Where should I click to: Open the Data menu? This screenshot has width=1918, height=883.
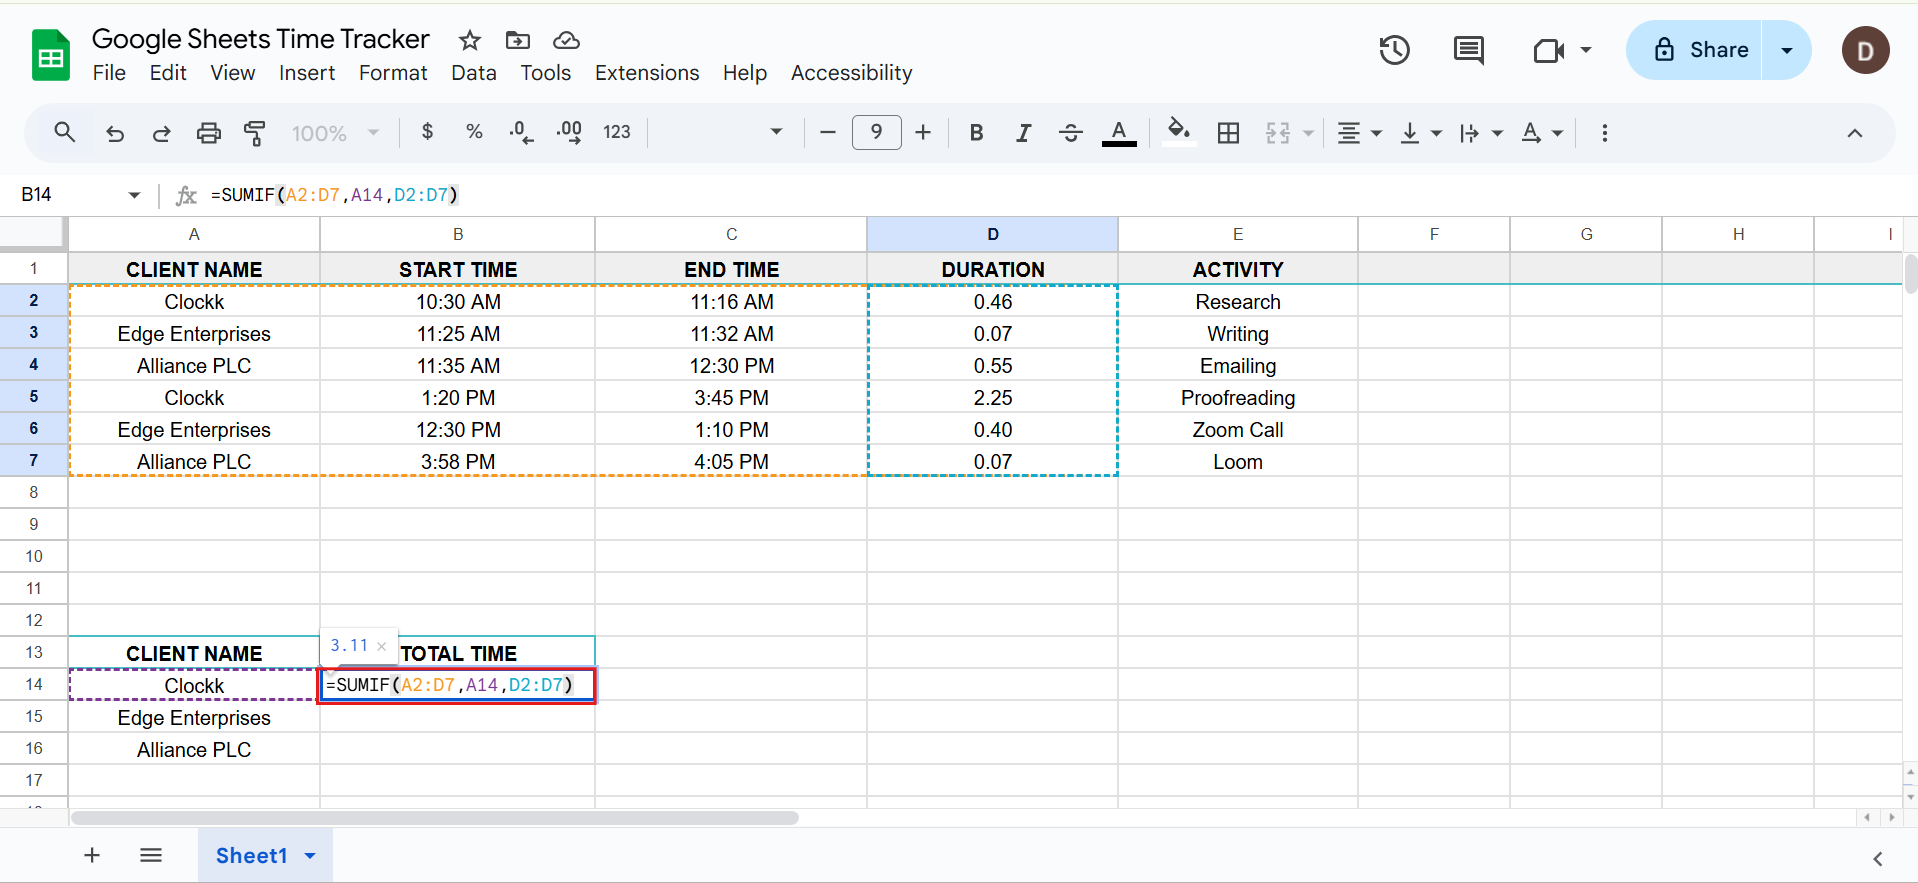(x=474, y=73)
